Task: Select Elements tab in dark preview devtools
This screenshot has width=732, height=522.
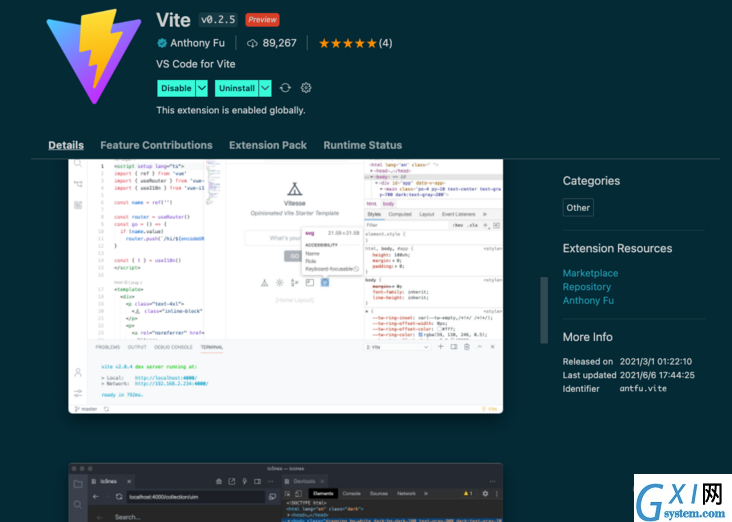Action: [323, 494]
